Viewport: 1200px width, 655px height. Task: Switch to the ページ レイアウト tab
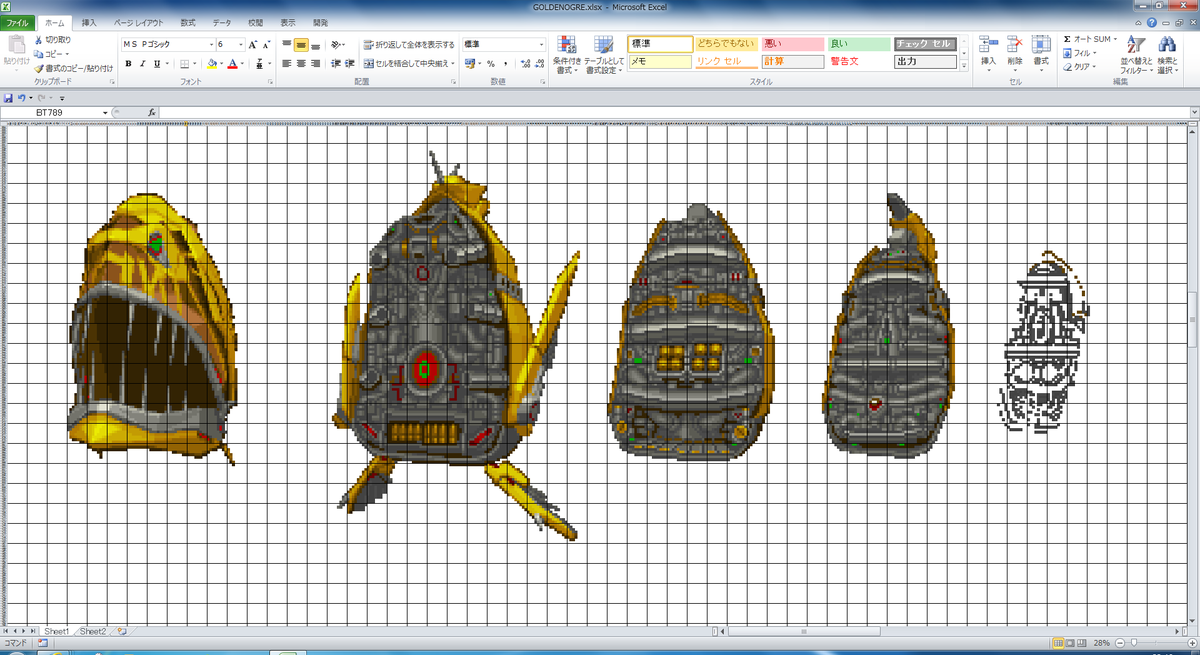pyautogui.click(x=138, y=21)
